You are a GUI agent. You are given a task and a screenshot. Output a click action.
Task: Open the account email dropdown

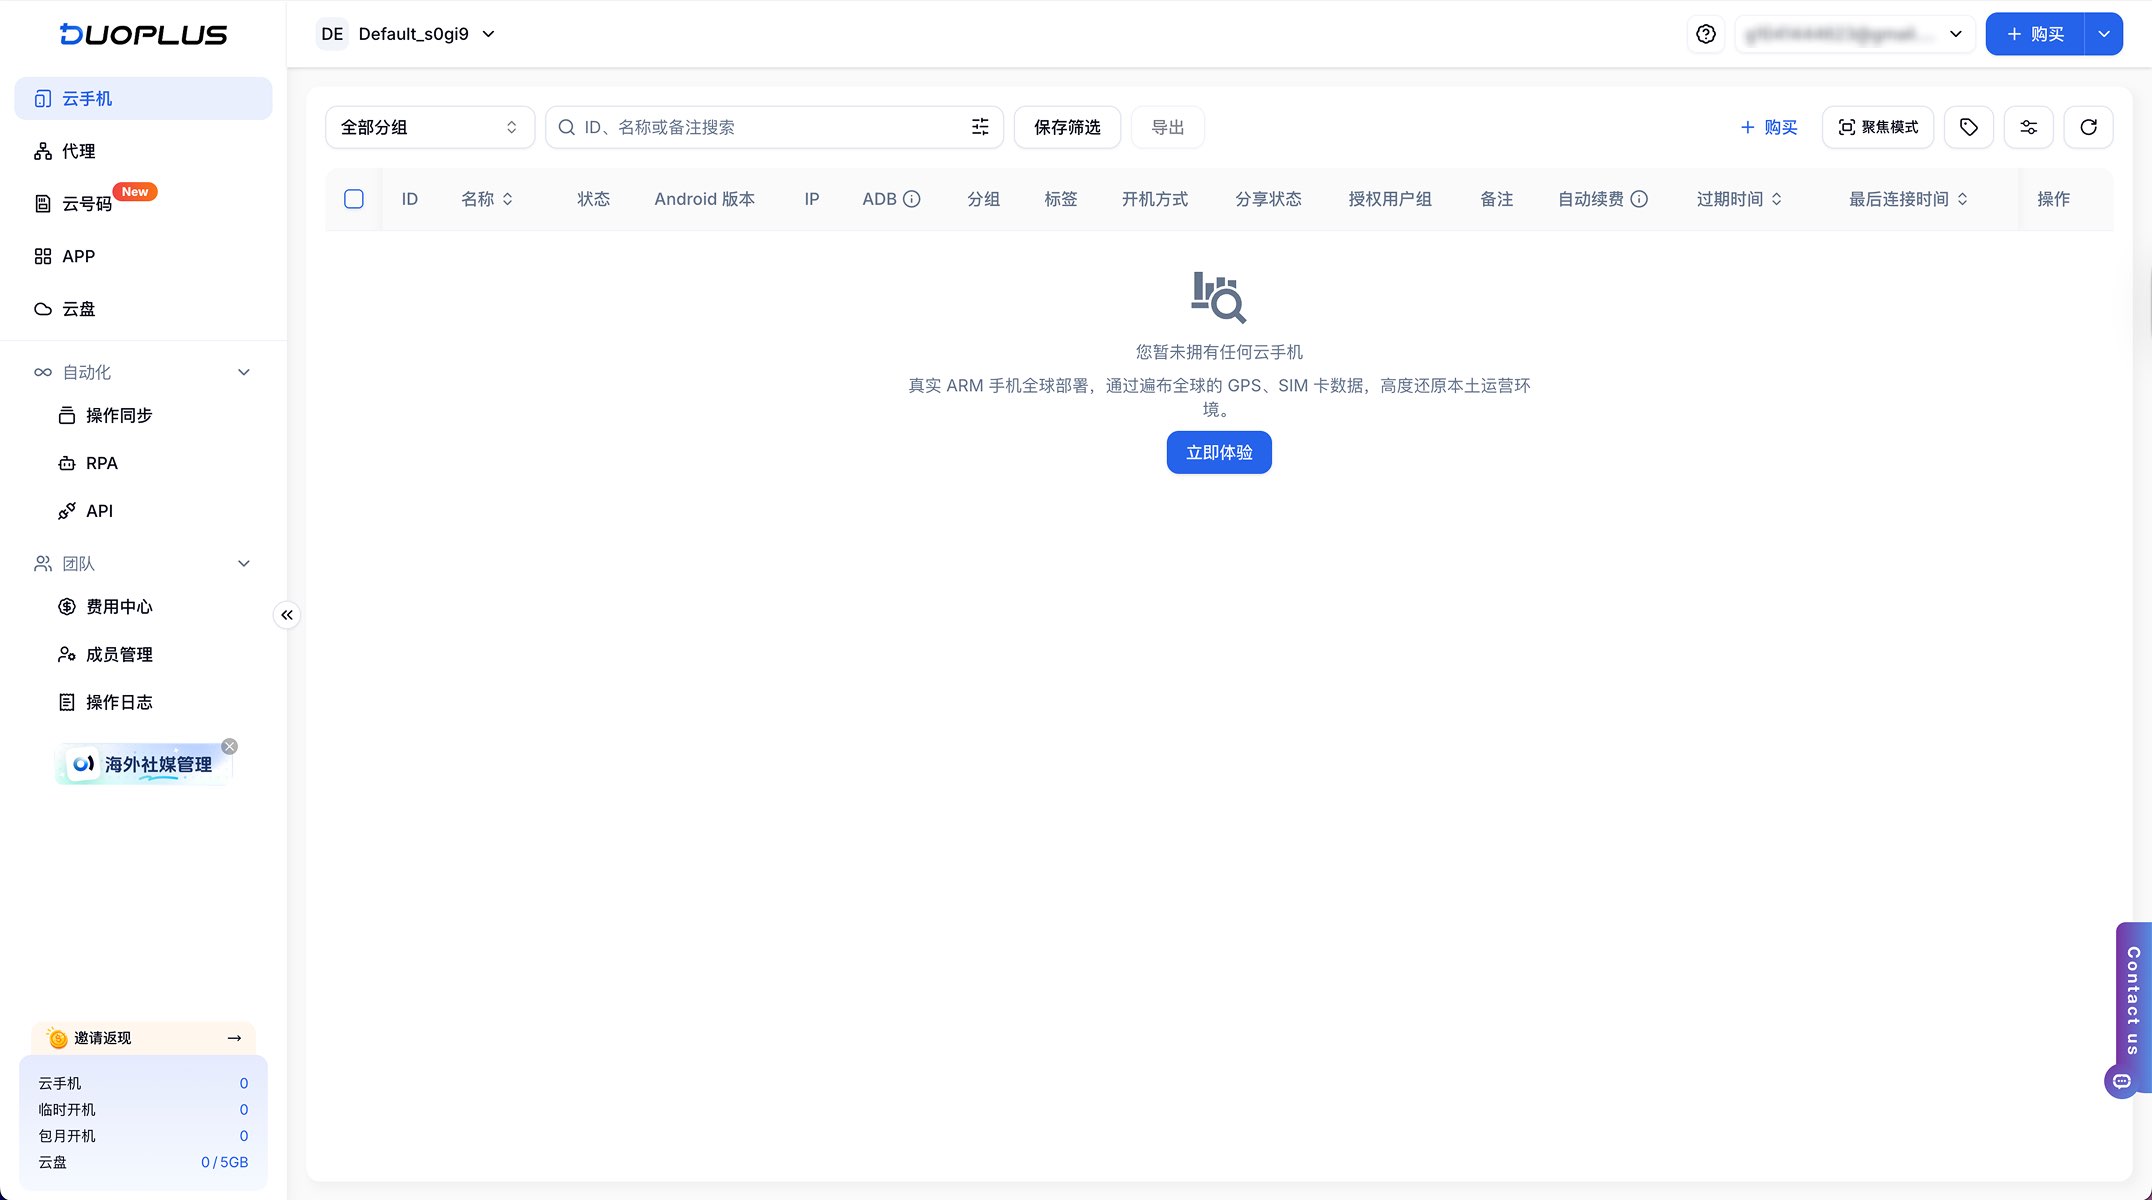point(1855,34)
